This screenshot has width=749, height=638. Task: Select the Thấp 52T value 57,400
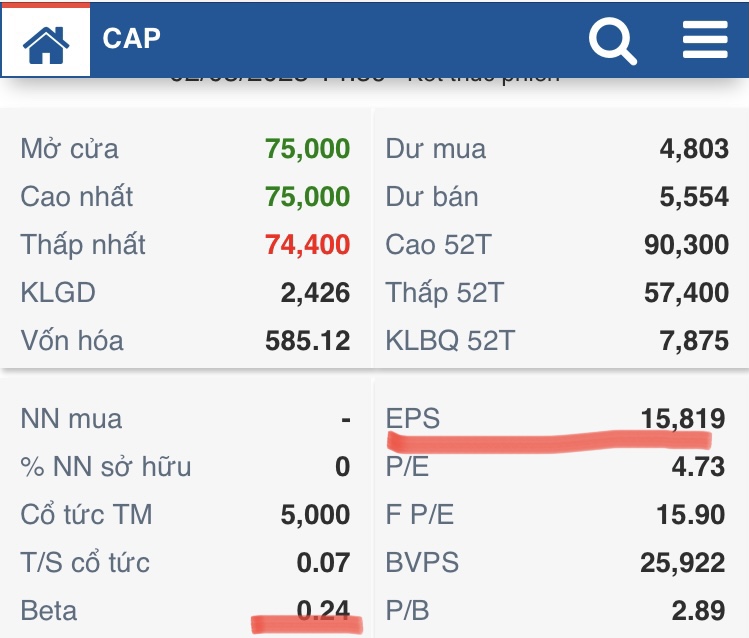[686, 293]
